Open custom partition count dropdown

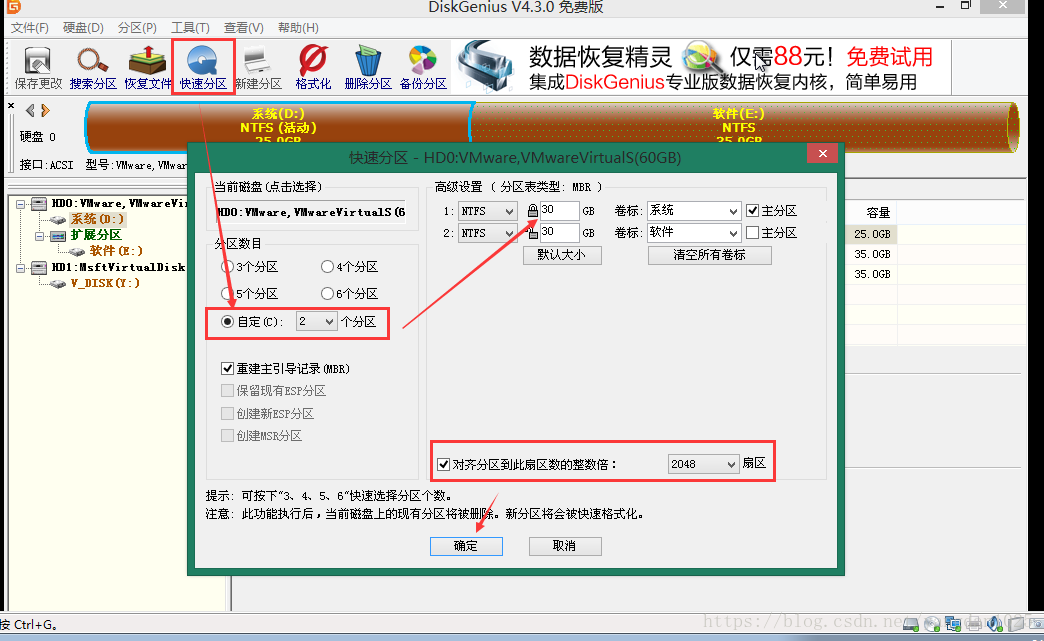pos(316,321)
